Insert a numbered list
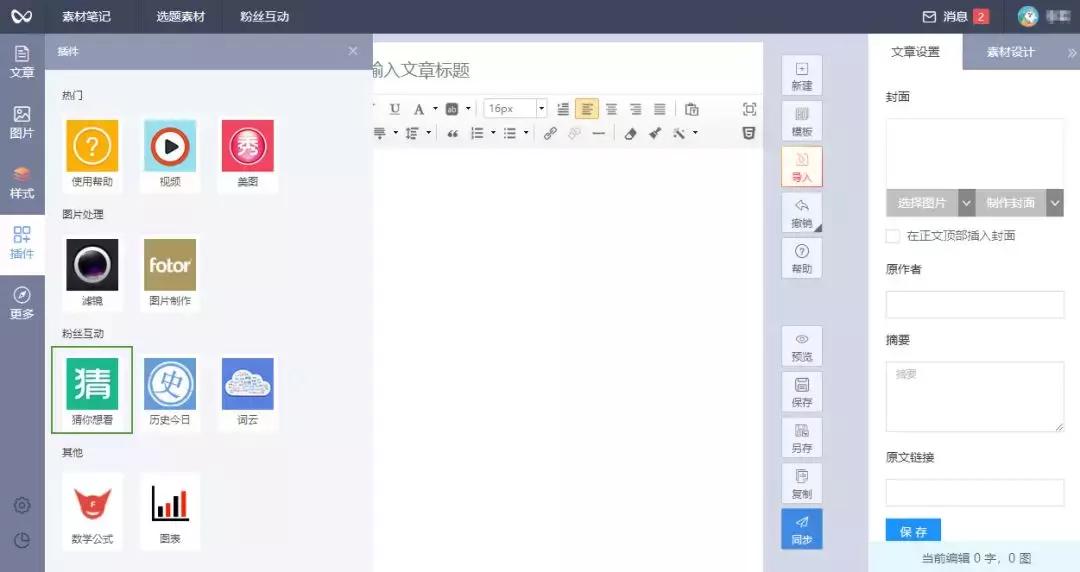The height and width of the screenshot is (572, 1080). (x=477, y=133)
